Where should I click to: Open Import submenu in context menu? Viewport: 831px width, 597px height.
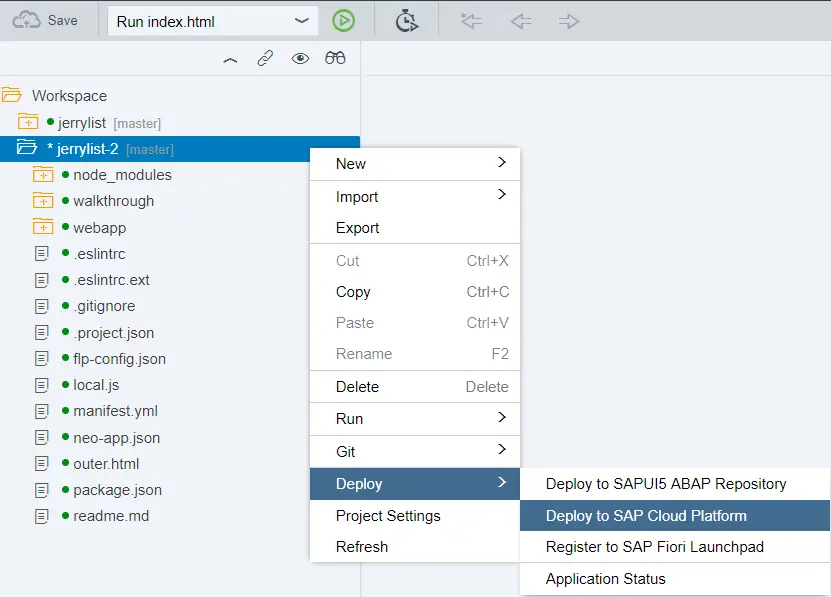414,197
